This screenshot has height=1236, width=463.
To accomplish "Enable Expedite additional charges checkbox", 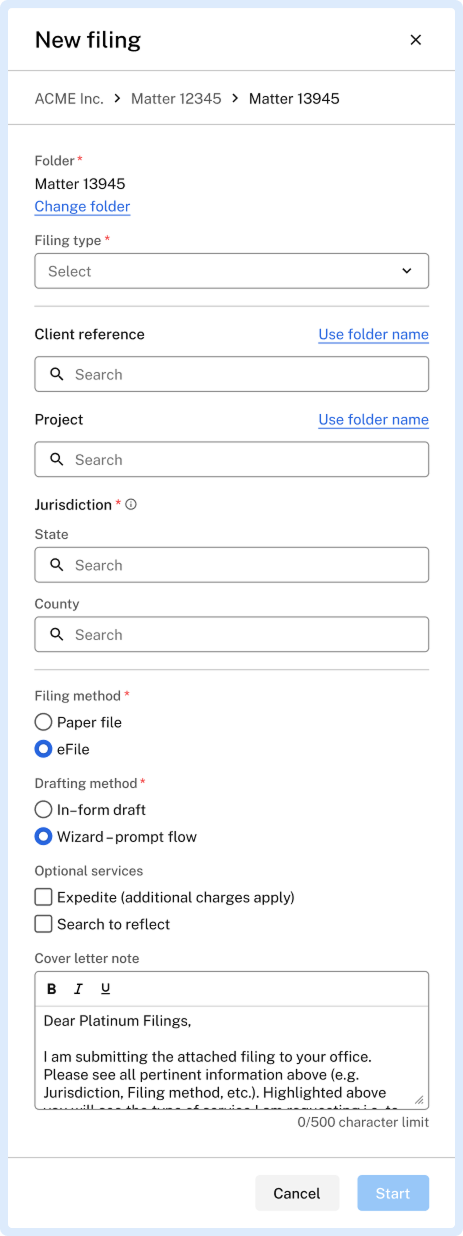I will [43, 897].
